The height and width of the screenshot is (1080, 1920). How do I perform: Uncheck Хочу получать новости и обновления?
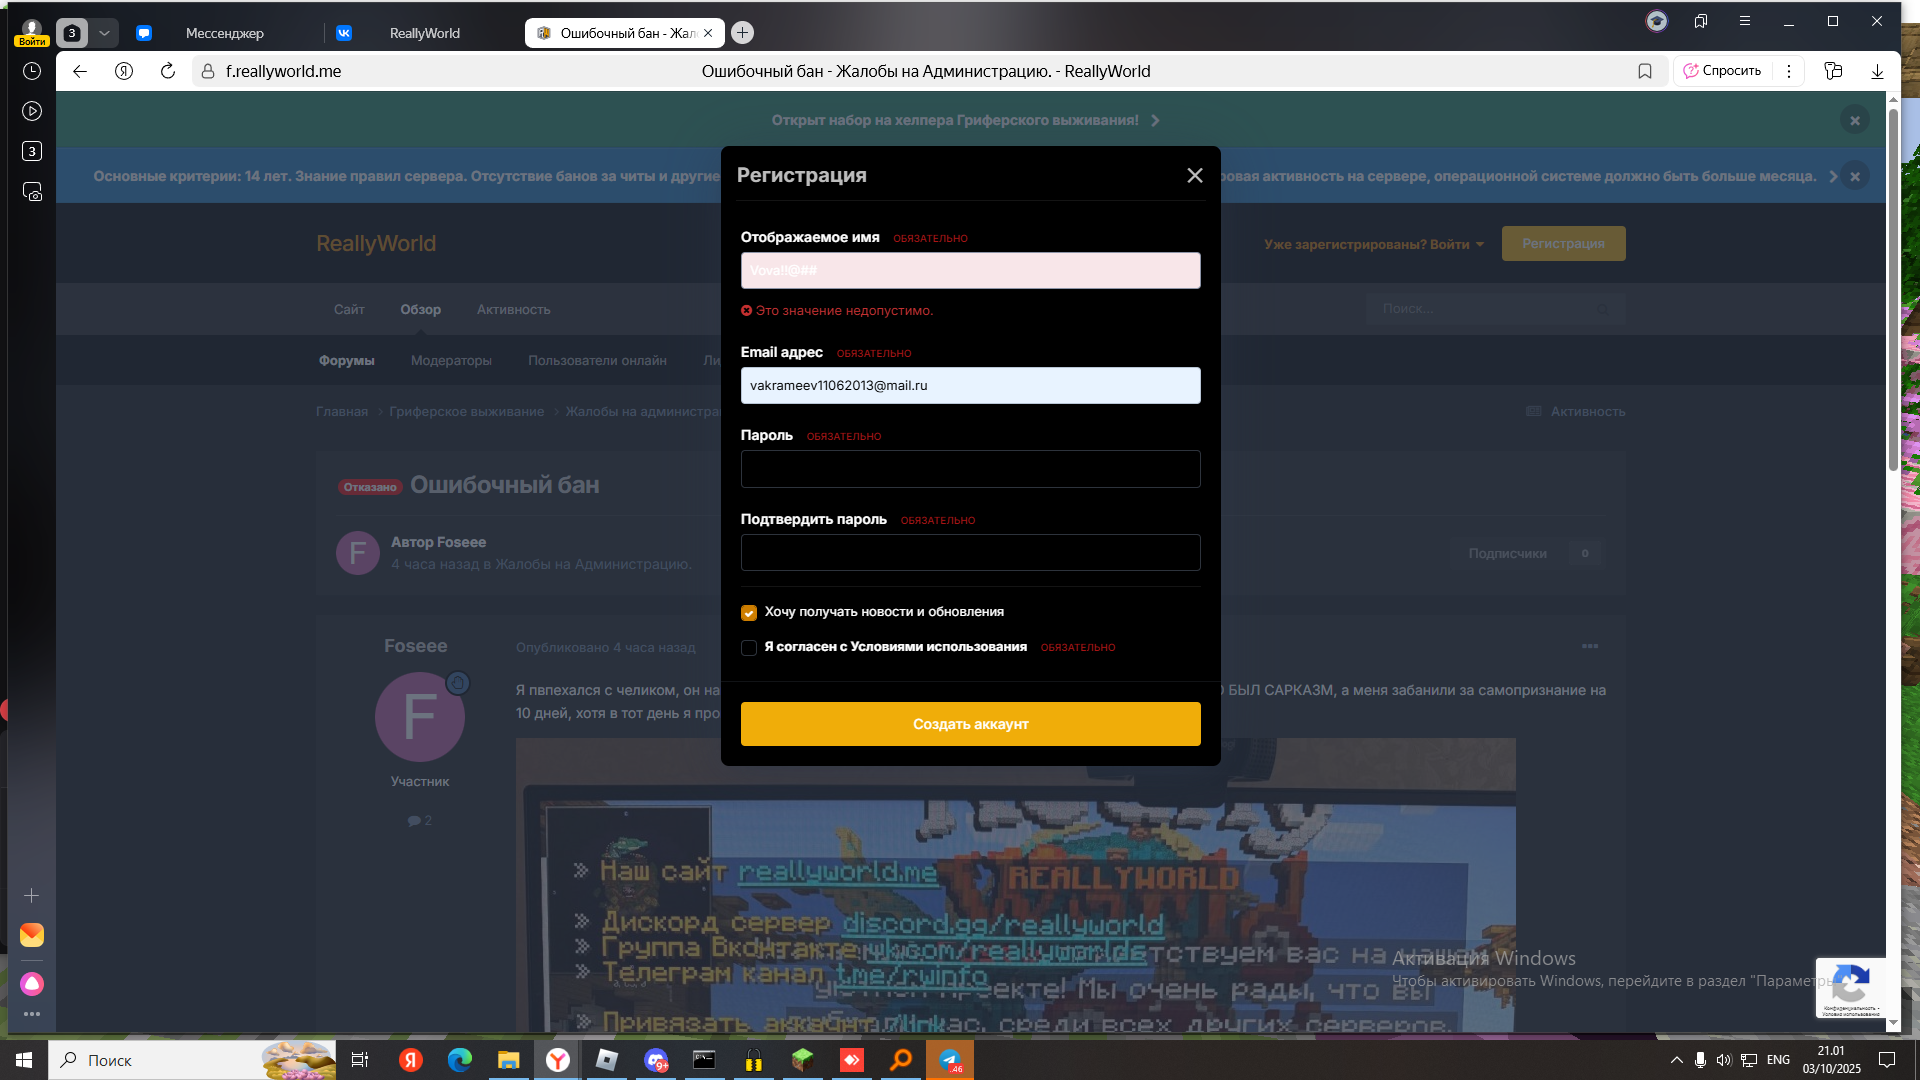[749, 613]
